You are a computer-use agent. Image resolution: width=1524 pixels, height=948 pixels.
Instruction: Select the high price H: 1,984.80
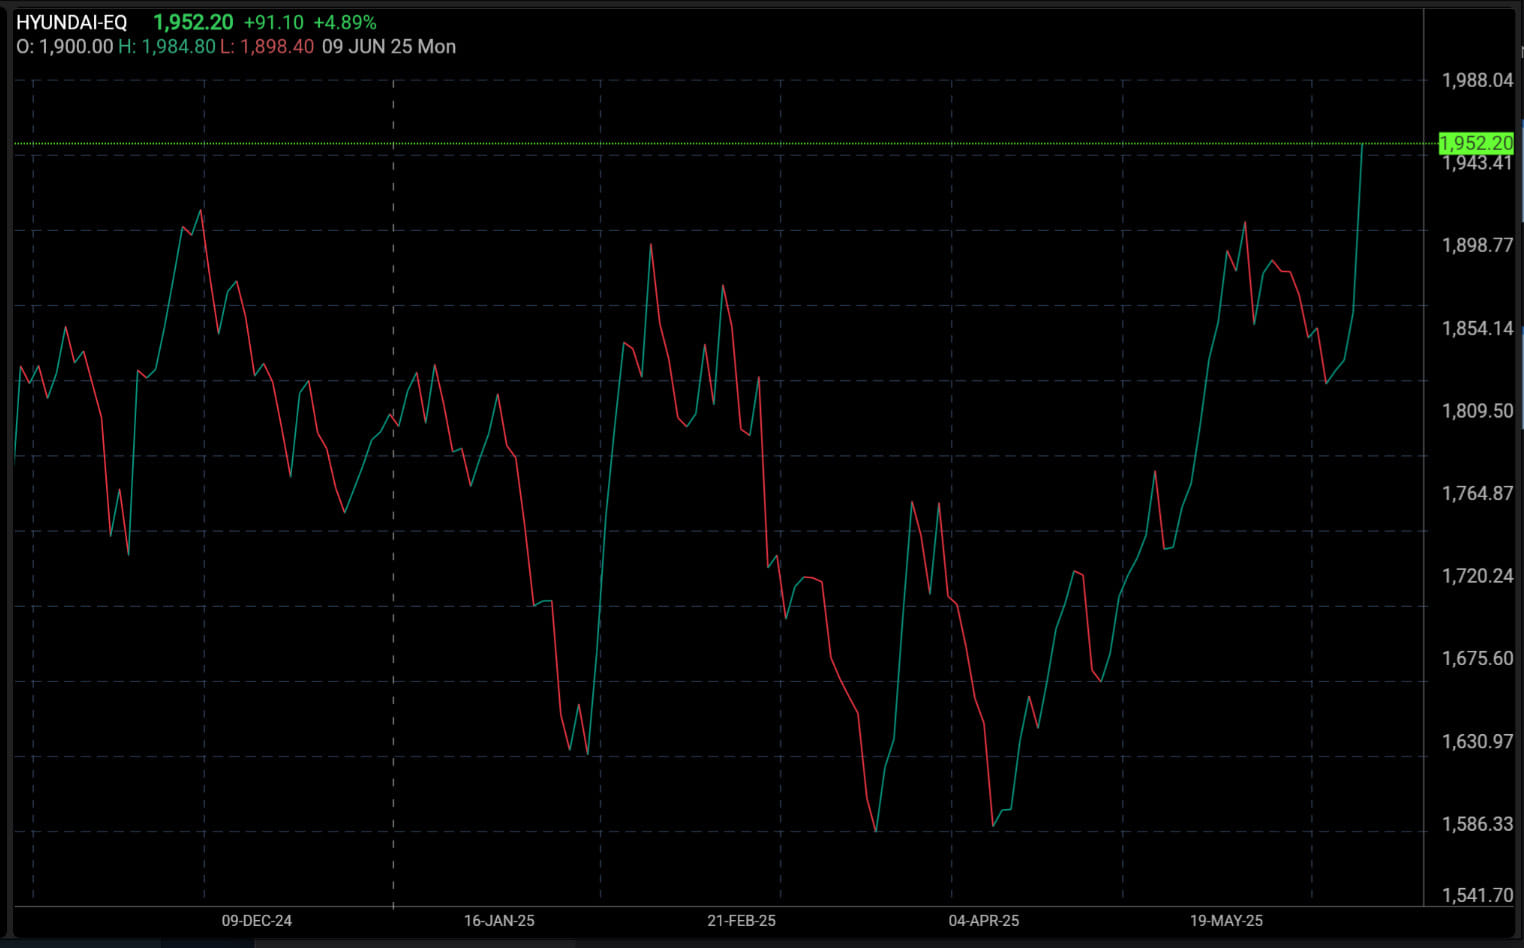(x=167, y=47)
